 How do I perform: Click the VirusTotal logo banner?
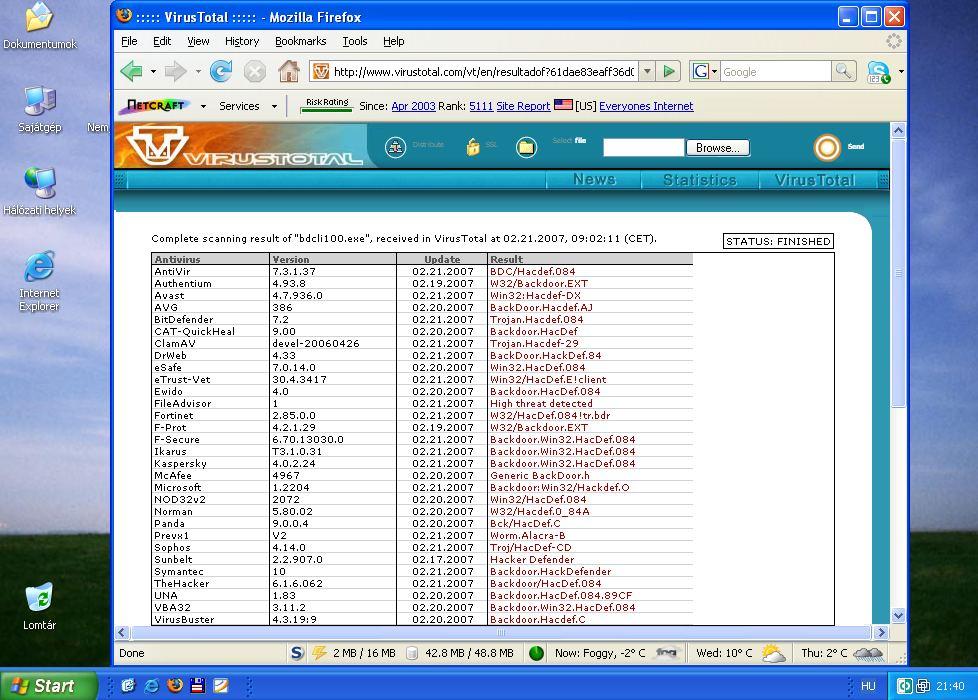243,146
